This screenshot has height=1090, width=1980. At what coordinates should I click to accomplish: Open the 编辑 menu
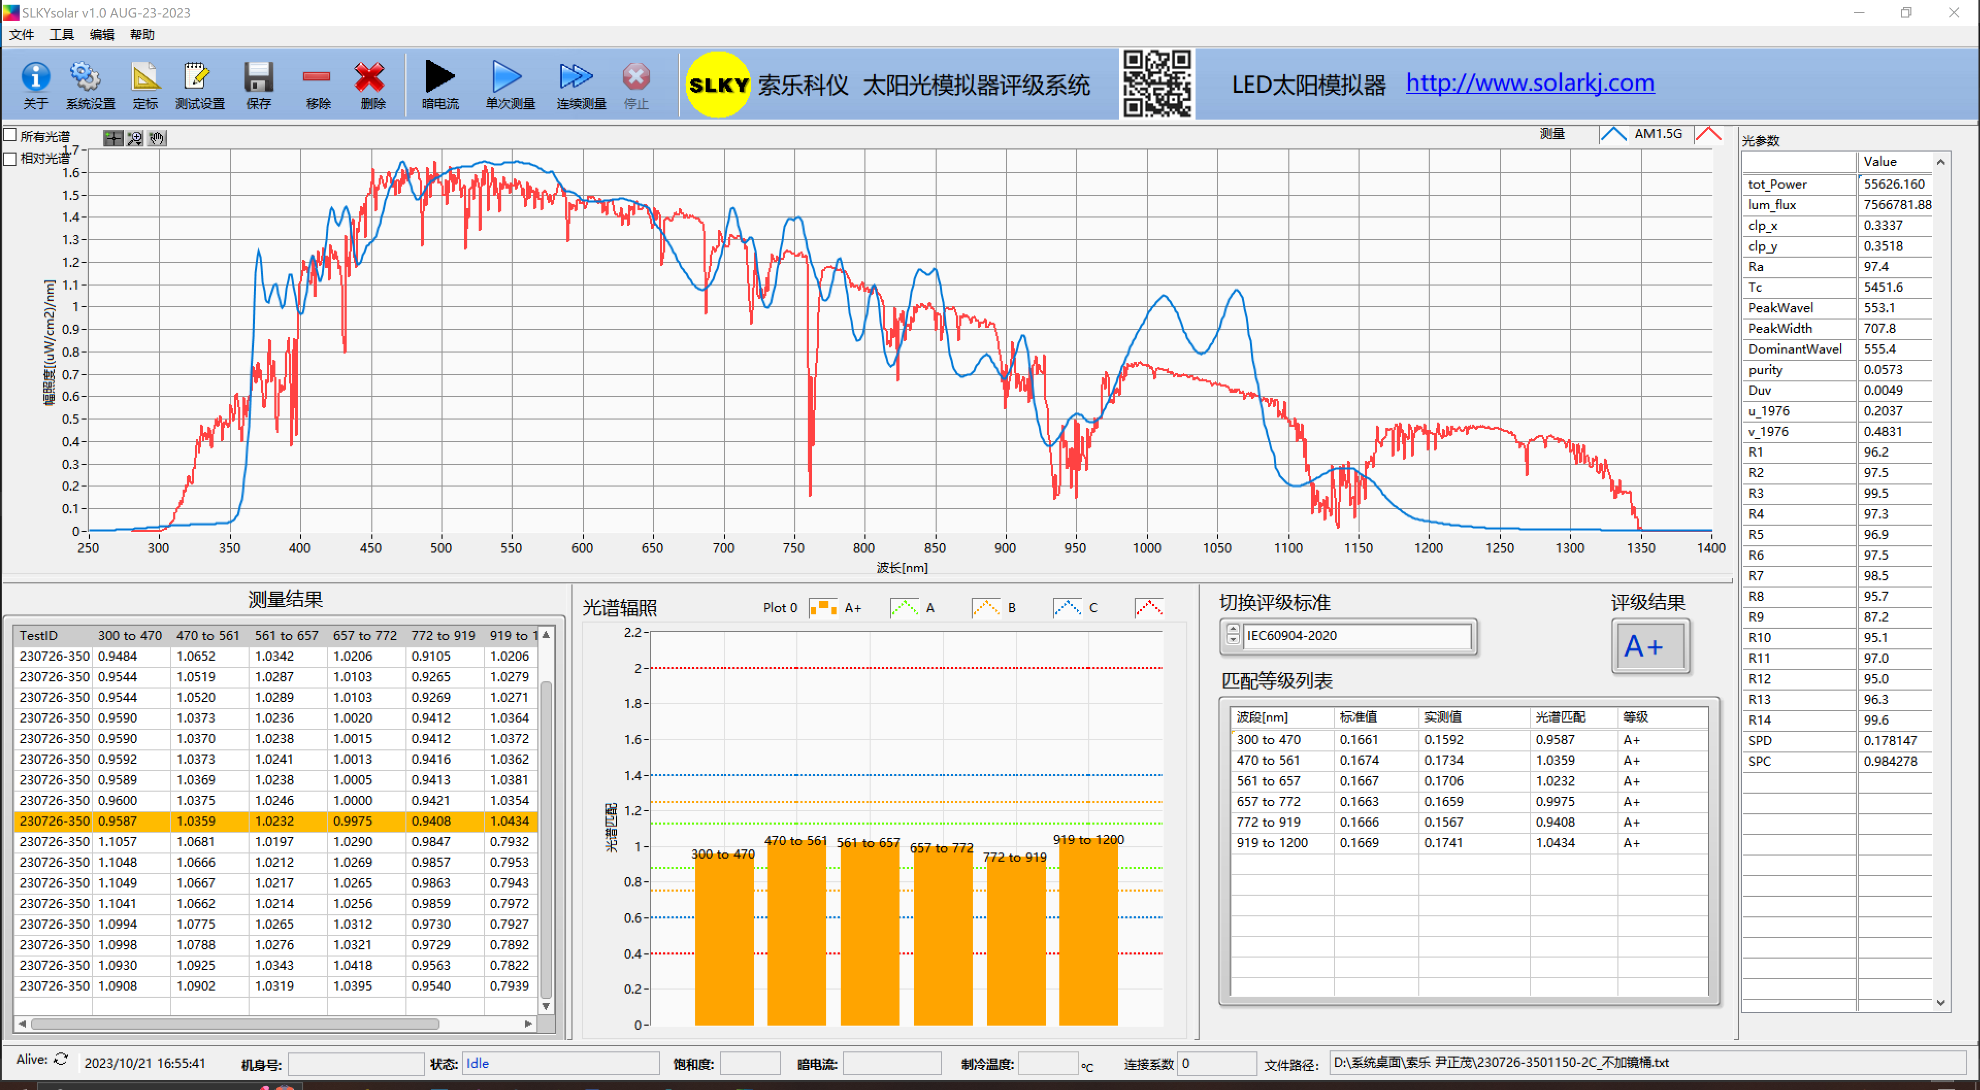(102, 35)
